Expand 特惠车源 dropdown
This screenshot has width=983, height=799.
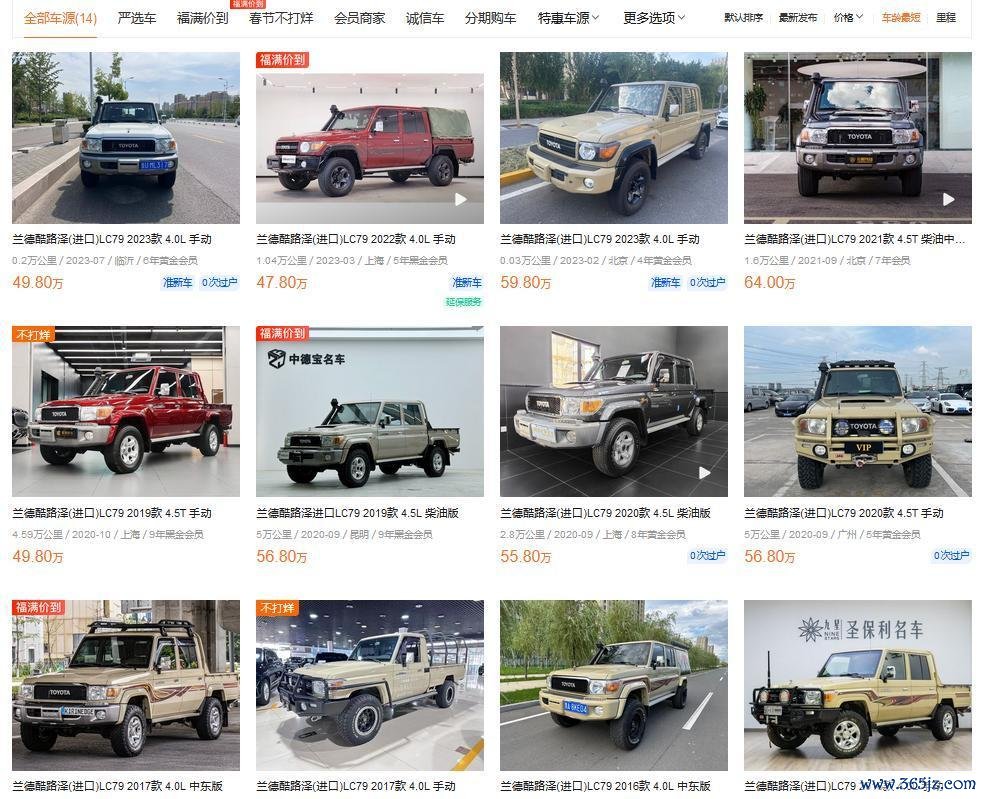point(569,18)
